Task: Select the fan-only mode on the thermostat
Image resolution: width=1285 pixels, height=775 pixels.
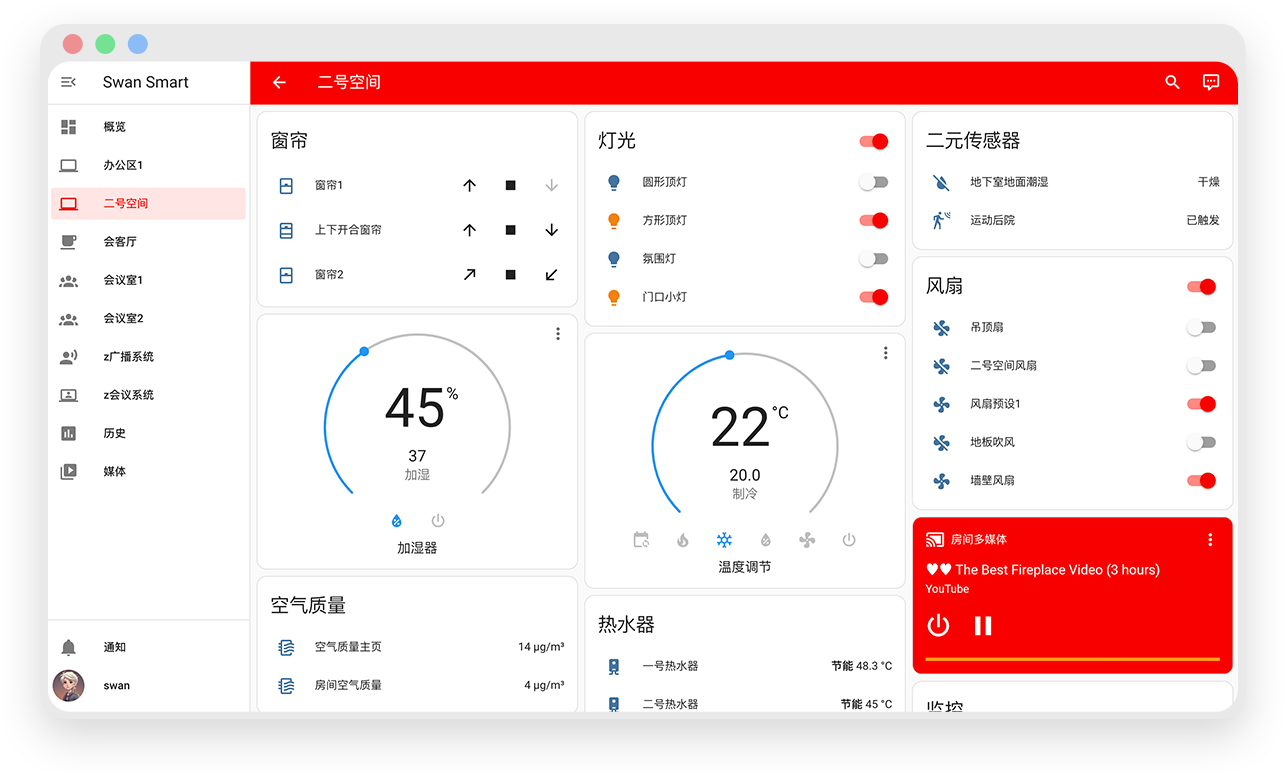Action: point(807,540)
